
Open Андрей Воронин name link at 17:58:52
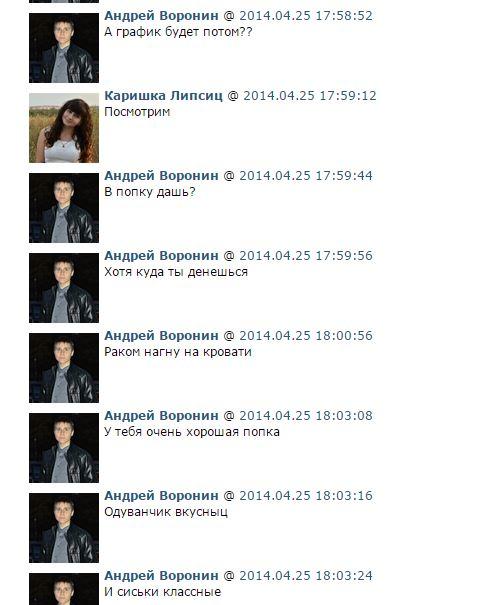point(161,16)
